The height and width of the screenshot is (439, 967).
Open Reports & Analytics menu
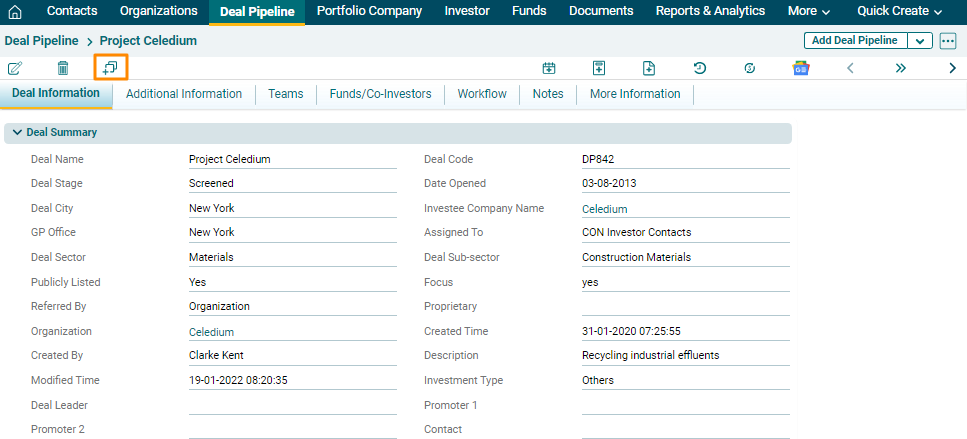710,11
